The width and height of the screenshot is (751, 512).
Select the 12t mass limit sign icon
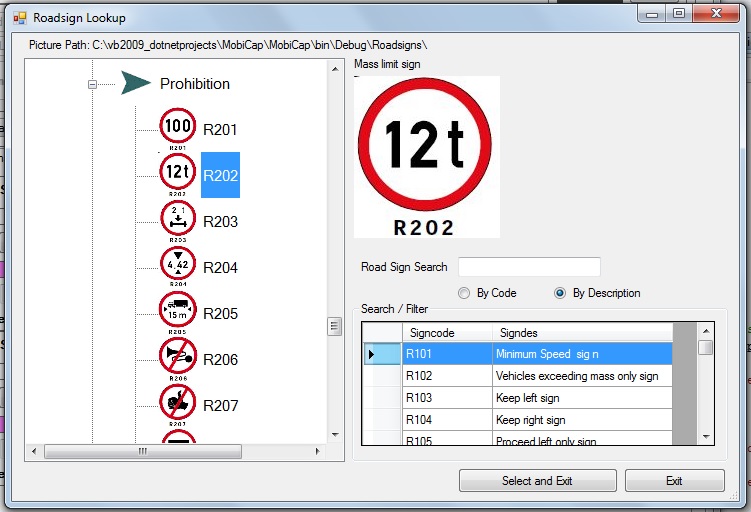(x=177, y=172)
